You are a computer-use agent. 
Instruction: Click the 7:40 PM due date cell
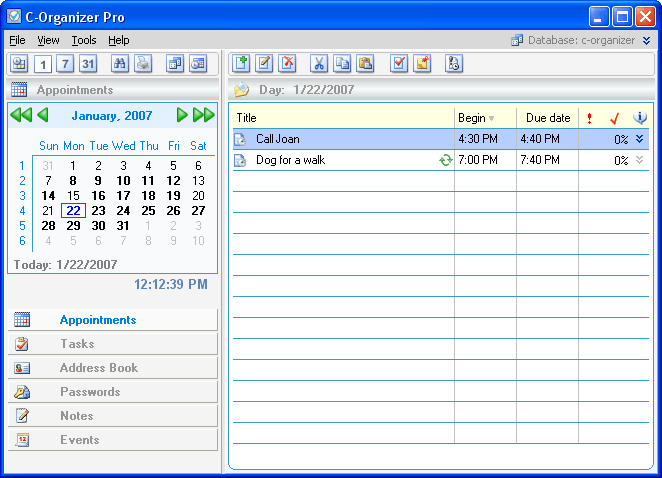click(x=548, y=160)
